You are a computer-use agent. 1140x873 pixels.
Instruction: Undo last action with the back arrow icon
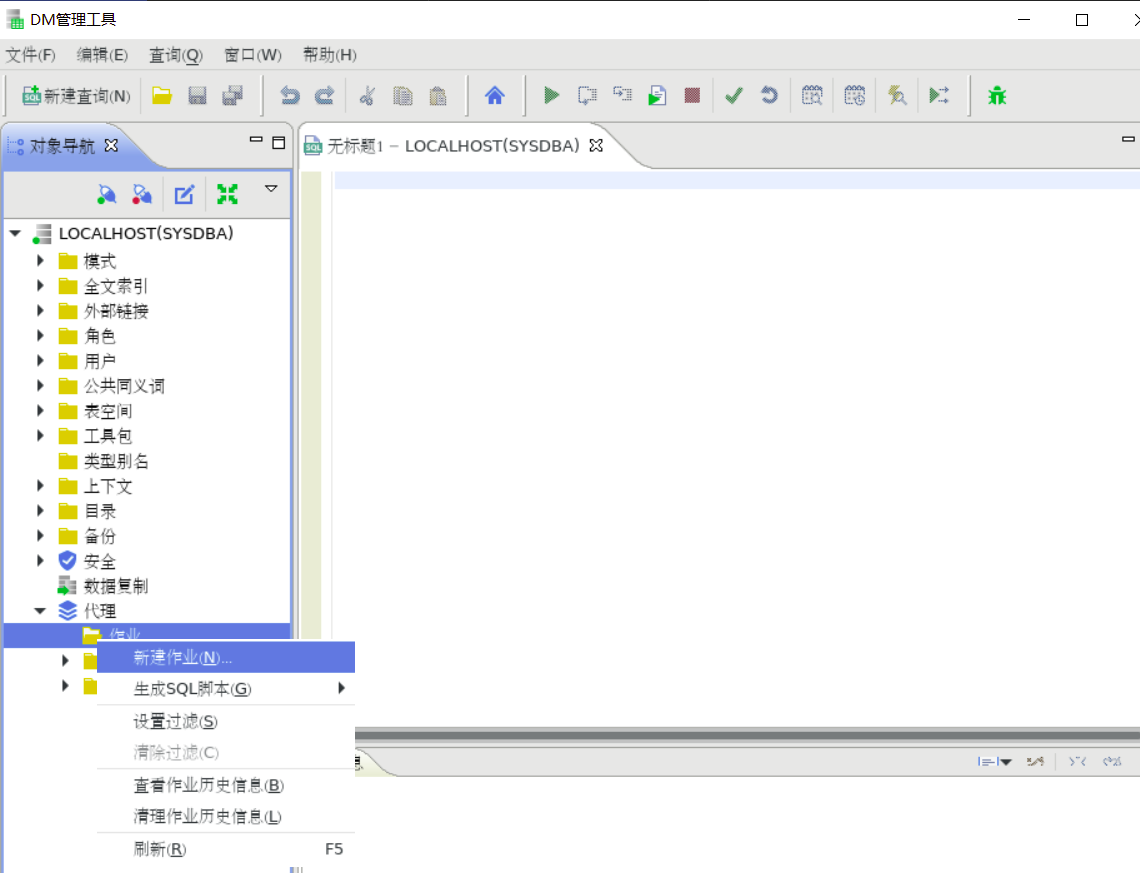coord(289,95)
